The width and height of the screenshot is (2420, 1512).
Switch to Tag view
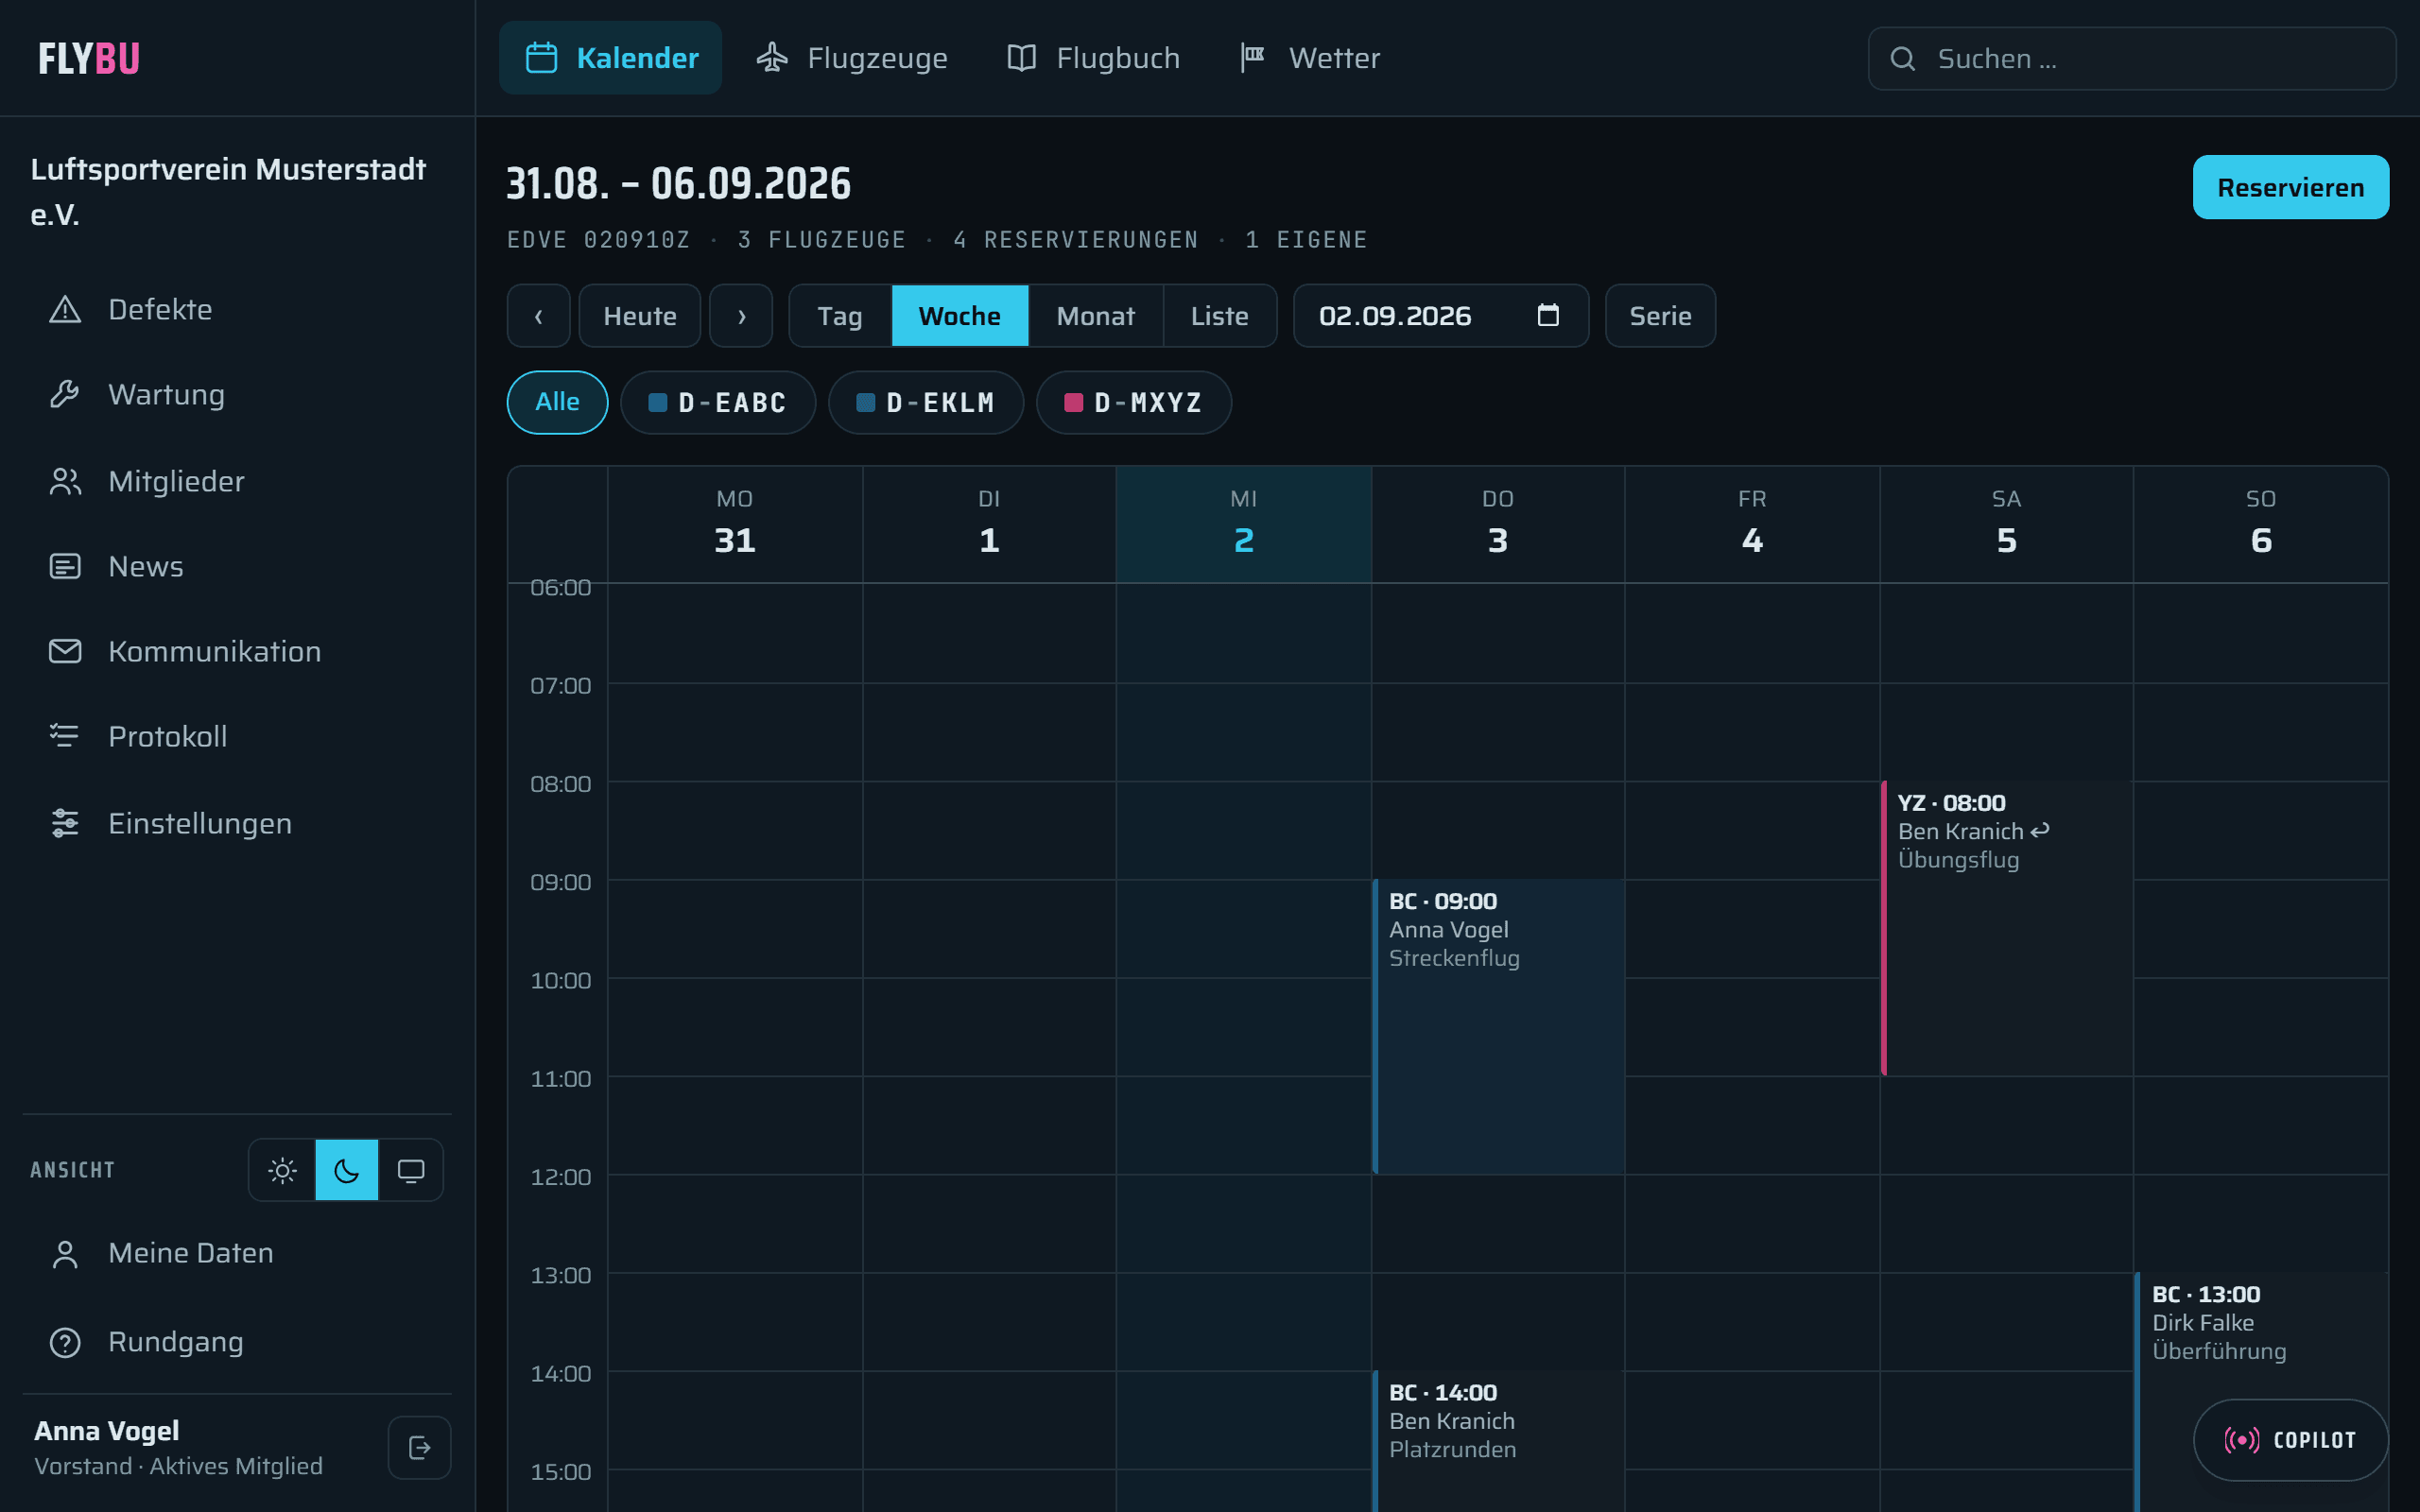tap(840, 316)
